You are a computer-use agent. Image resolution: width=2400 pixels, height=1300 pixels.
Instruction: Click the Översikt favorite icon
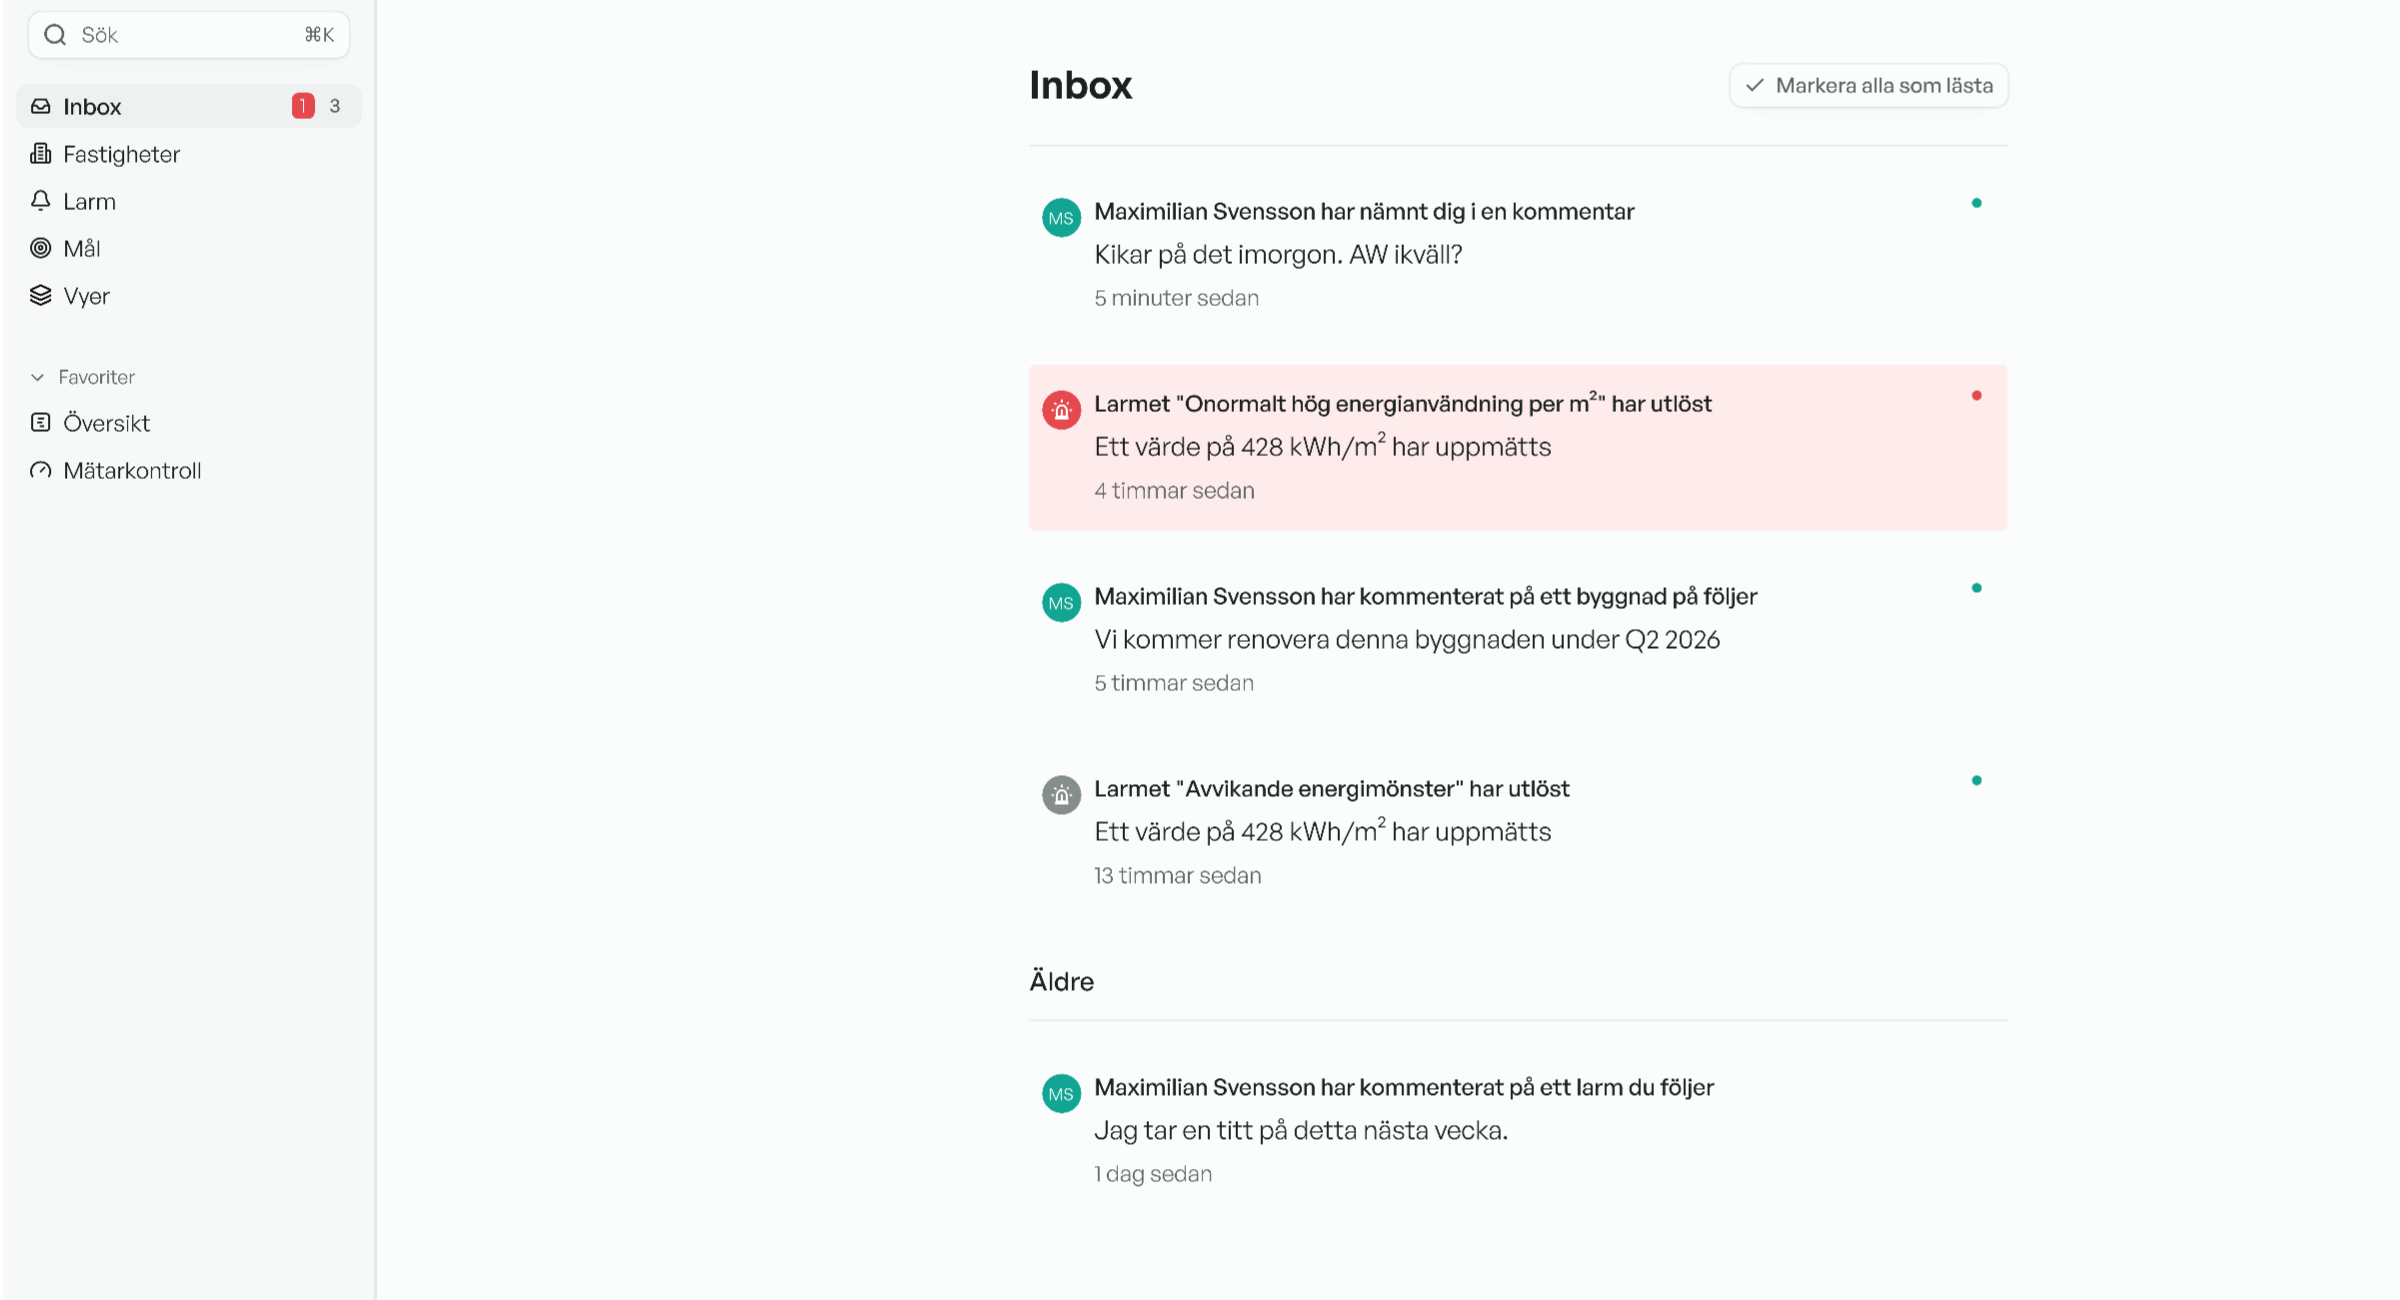pos(41,423)
